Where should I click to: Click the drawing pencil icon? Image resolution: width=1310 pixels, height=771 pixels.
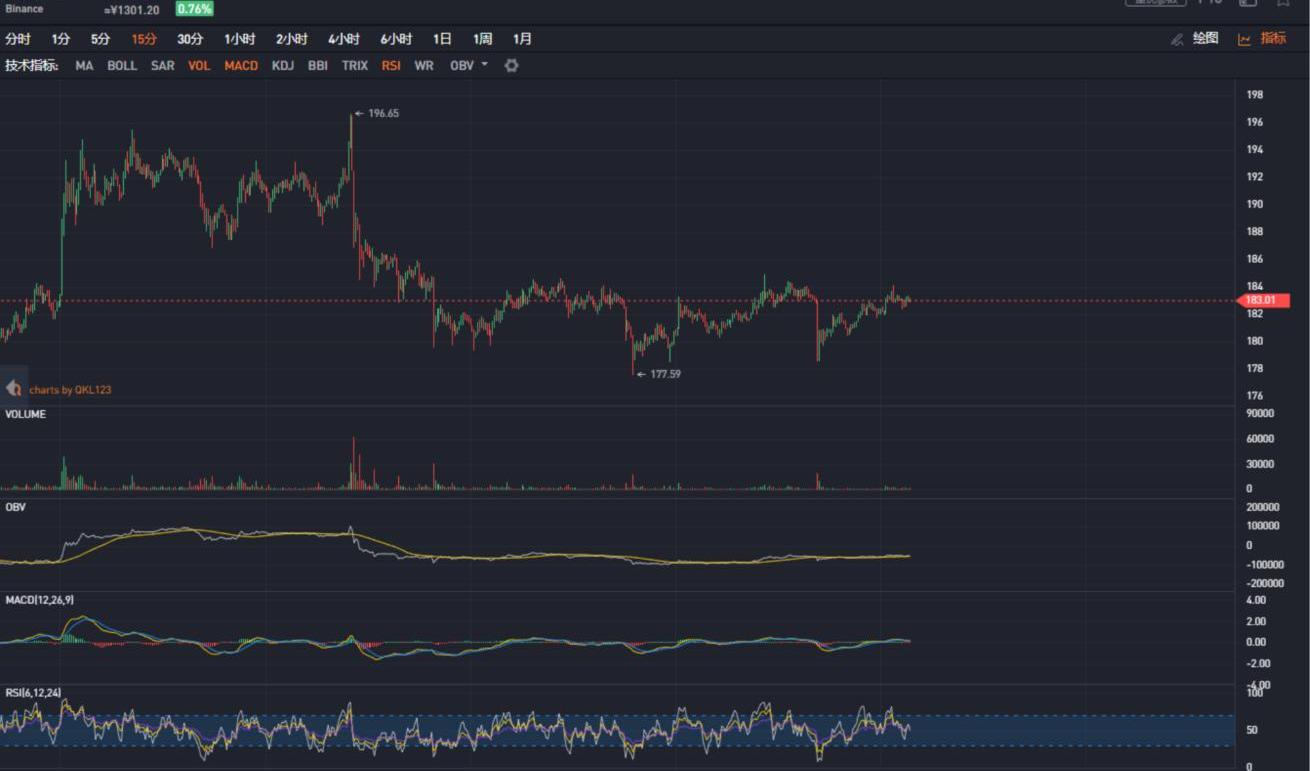(1176, 39)
